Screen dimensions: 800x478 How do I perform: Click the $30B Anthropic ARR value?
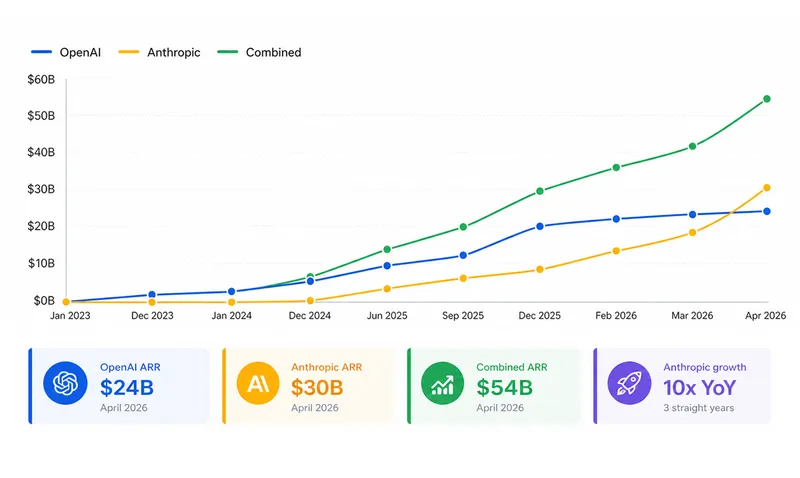coord(317,388)
